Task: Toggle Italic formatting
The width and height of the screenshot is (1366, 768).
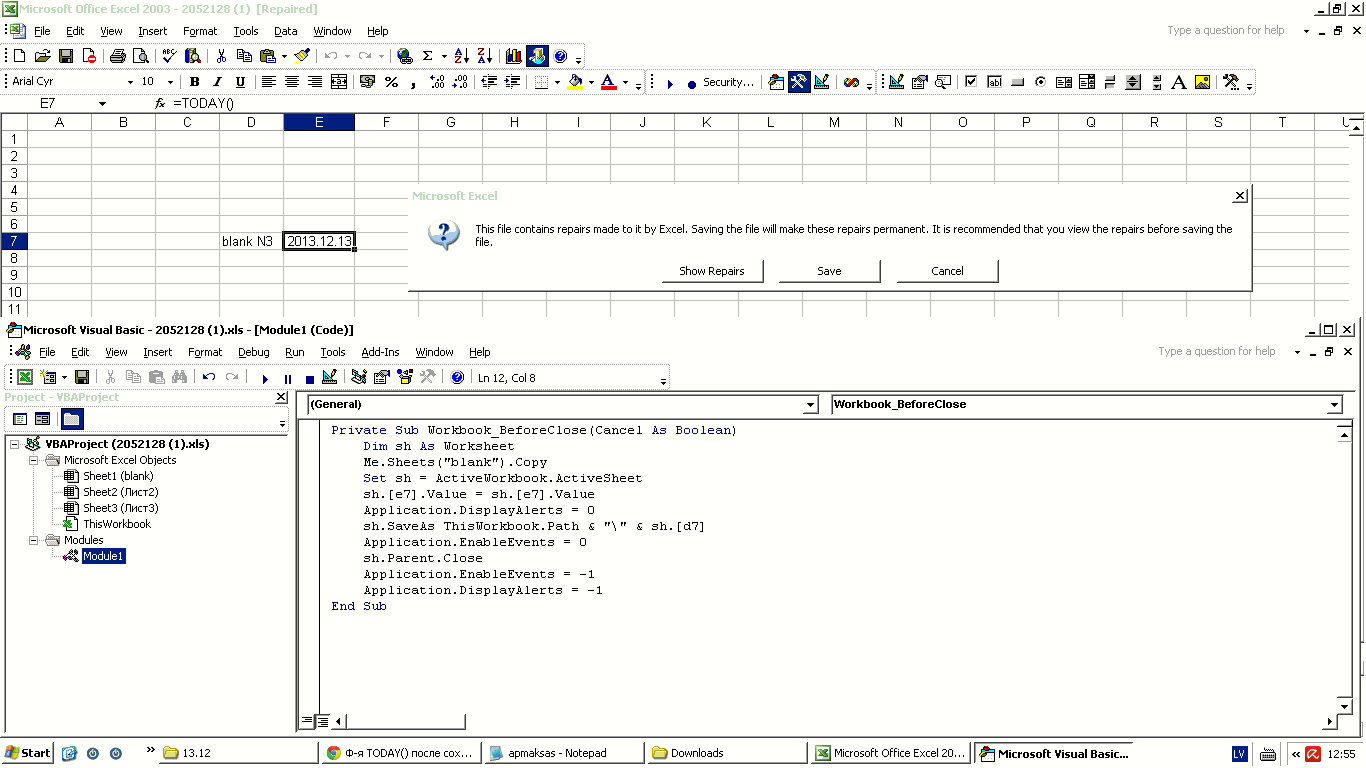Action: [x=217, y=82]
